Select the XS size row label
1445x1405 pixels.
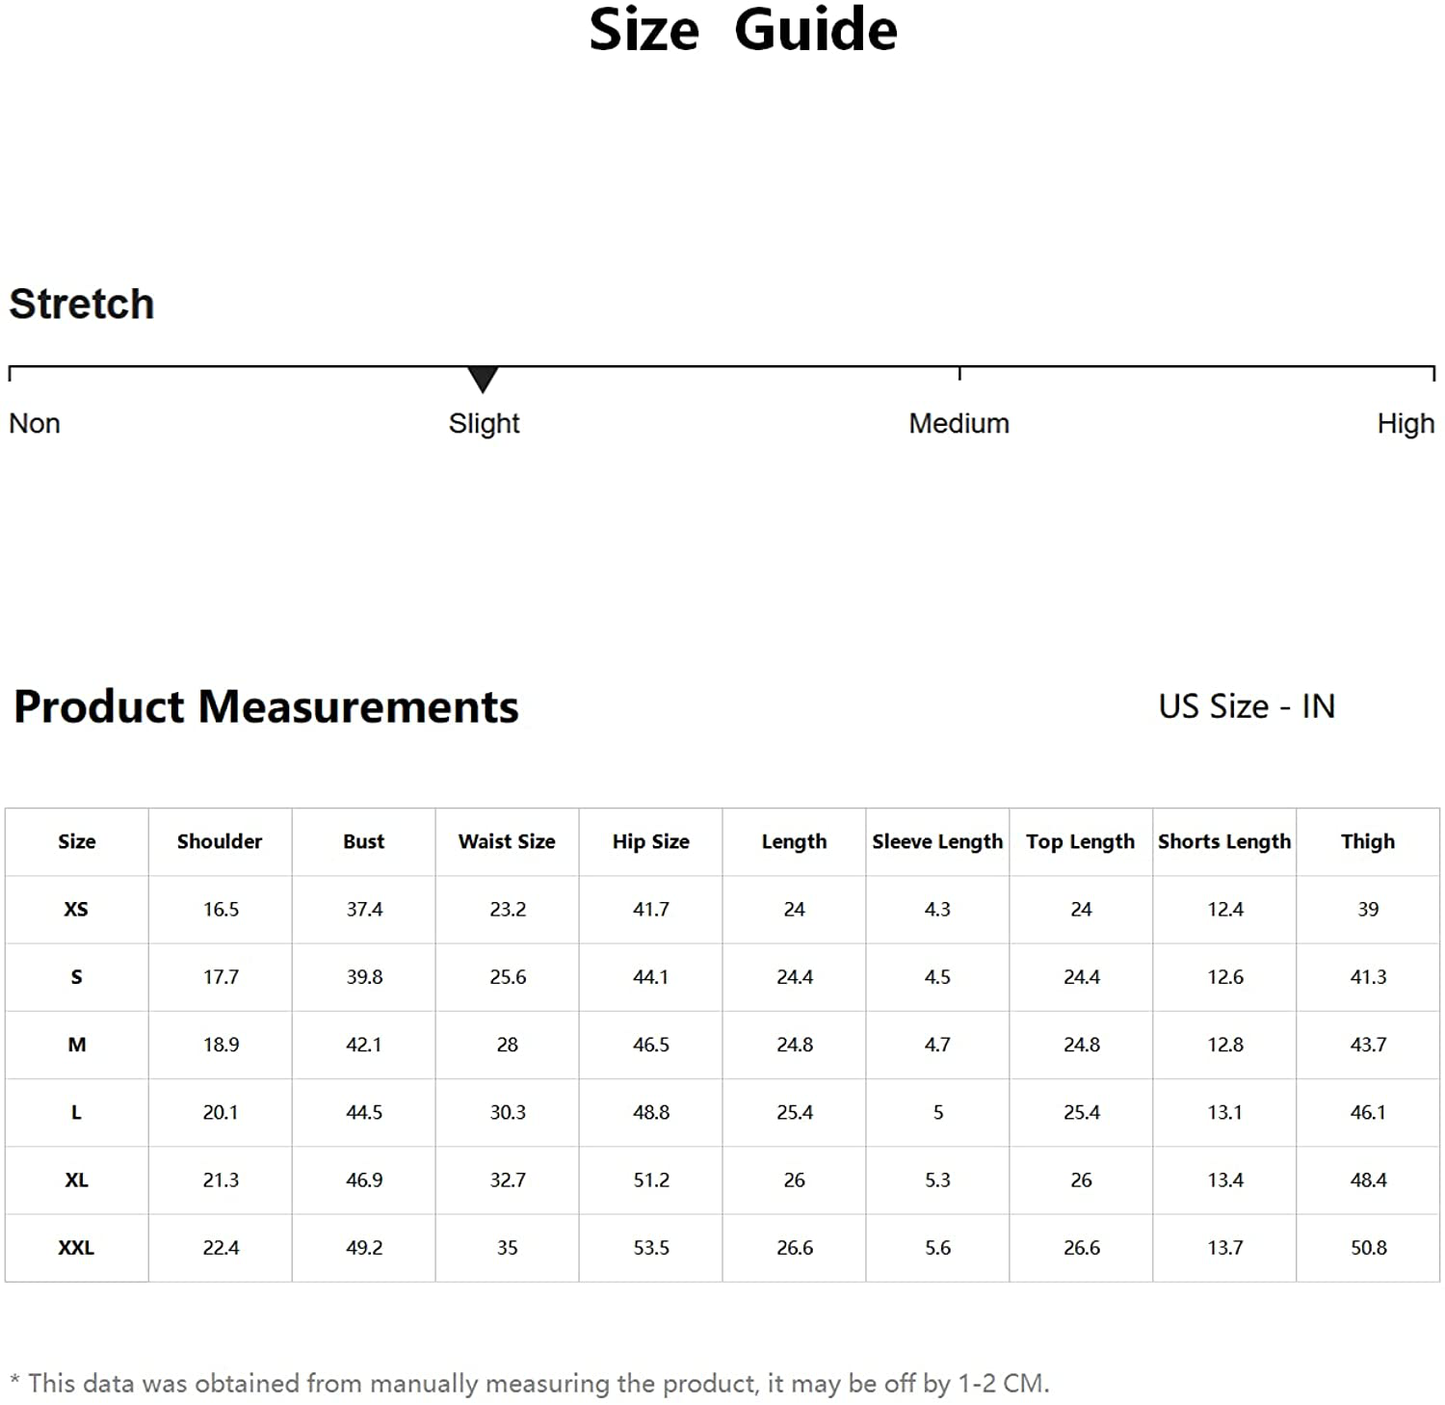(76, 910)
